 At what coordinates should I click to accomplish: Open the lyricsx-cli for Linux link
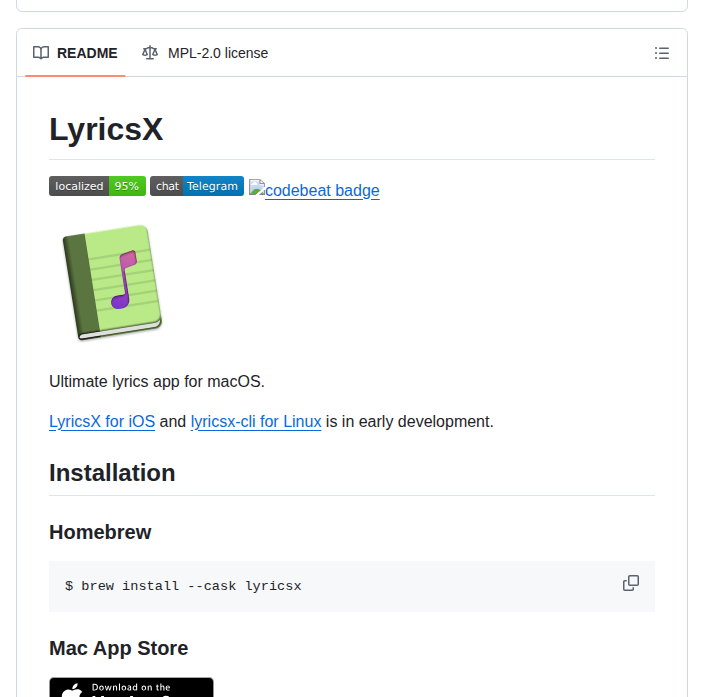[x=256, y=421]
